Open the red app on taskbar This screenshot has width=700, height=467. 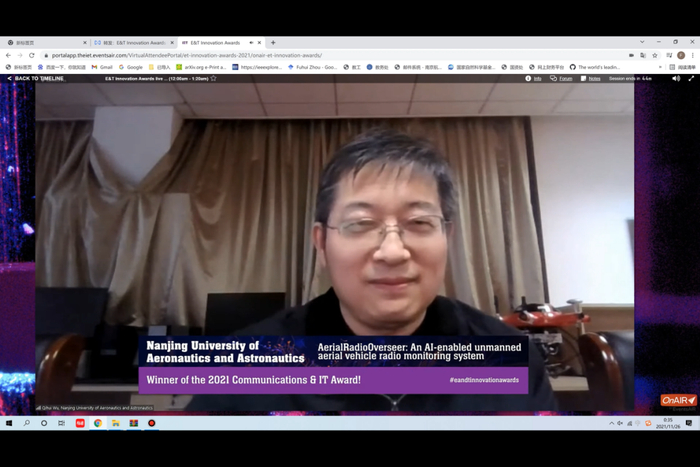pyautogui.click(x=80, y=423)
